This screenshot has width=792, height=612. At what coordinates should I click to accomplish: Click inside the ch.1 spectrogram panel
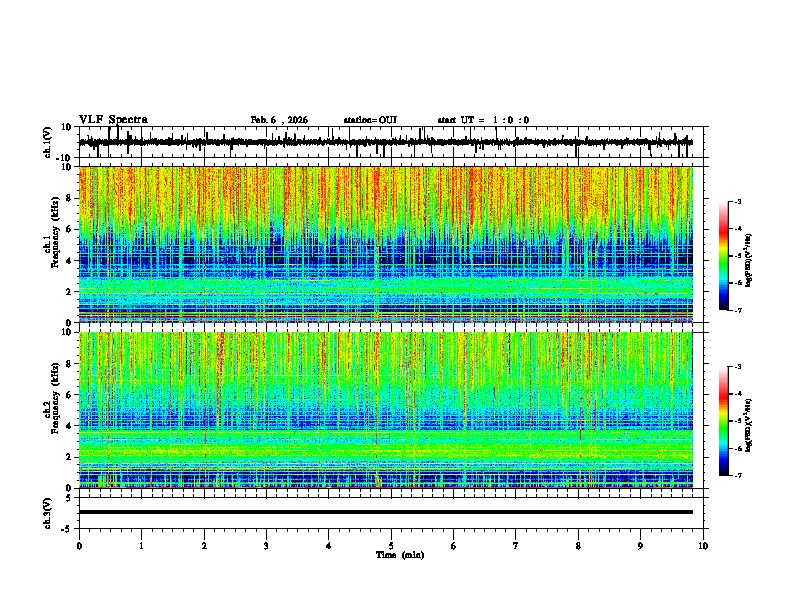(386, 244)
